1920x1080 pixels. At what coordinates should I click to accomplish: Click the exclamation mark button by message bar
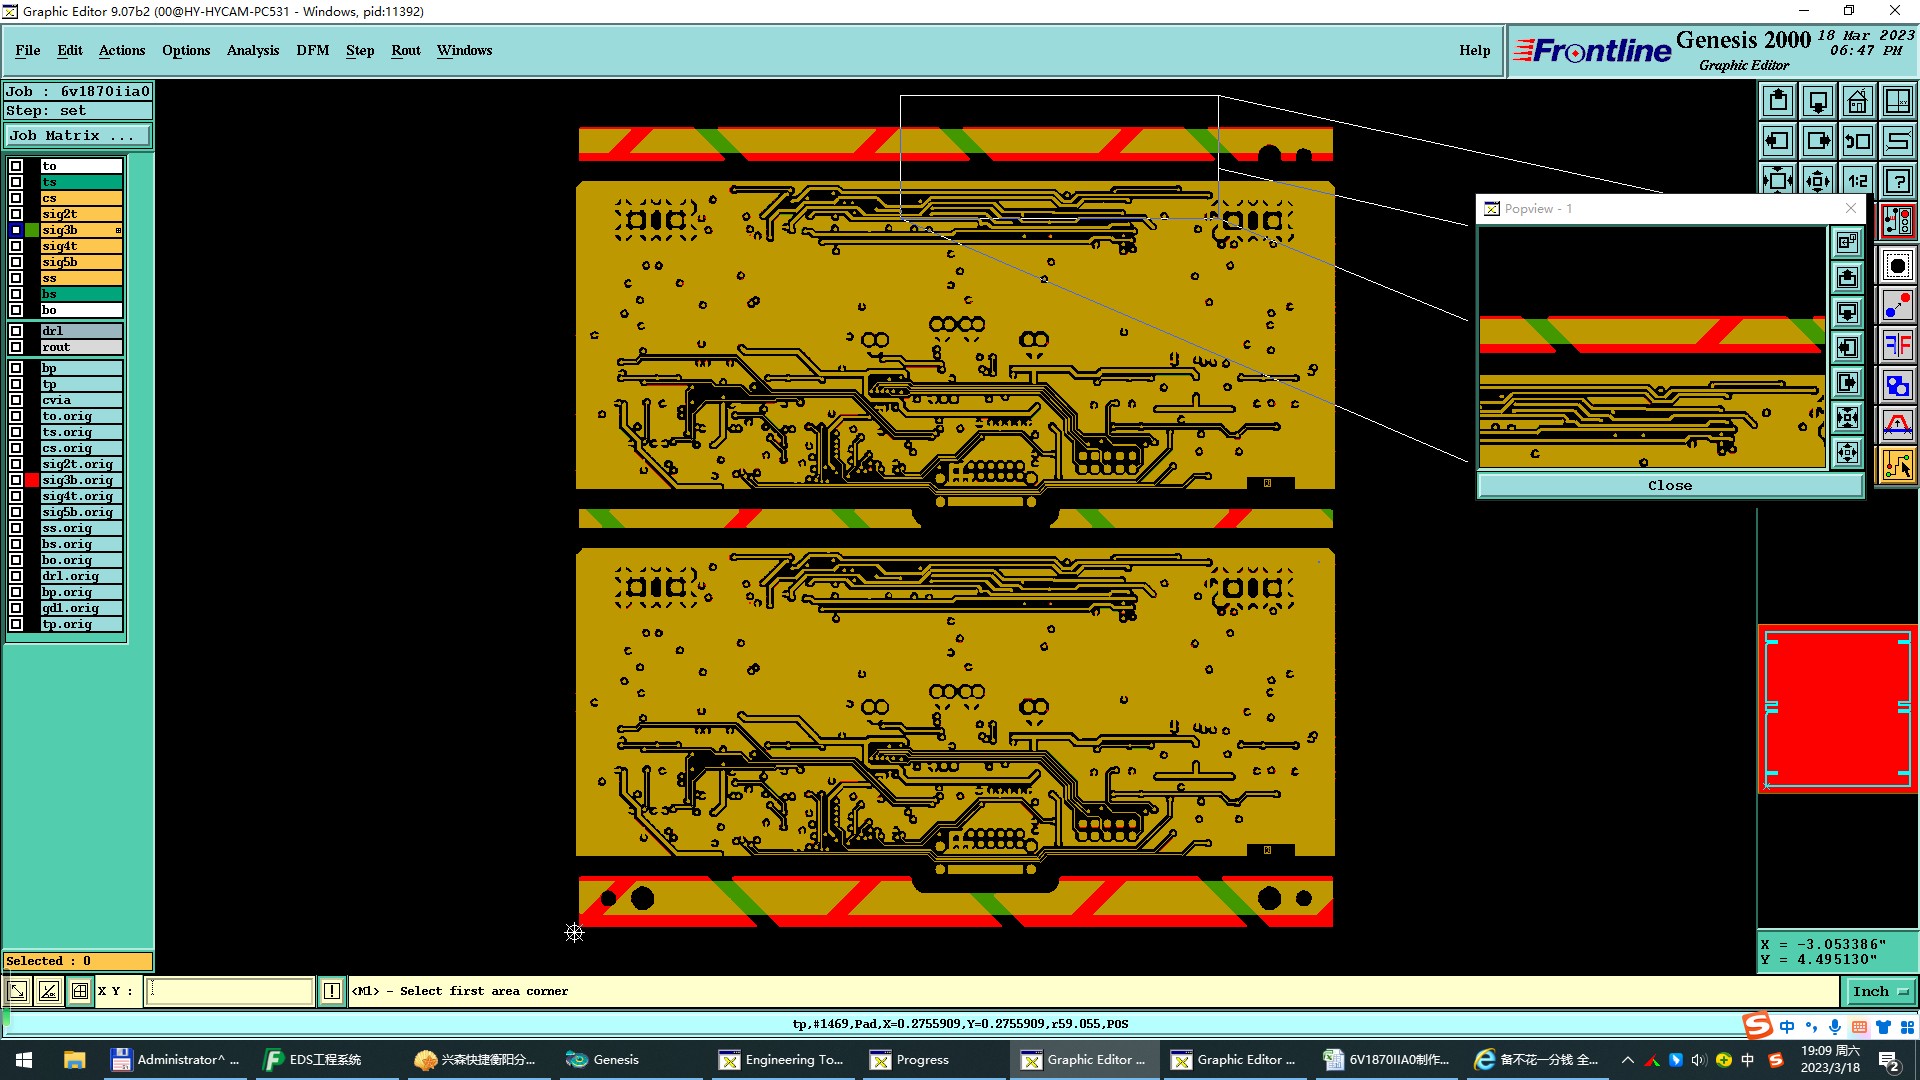pos(332,991)
